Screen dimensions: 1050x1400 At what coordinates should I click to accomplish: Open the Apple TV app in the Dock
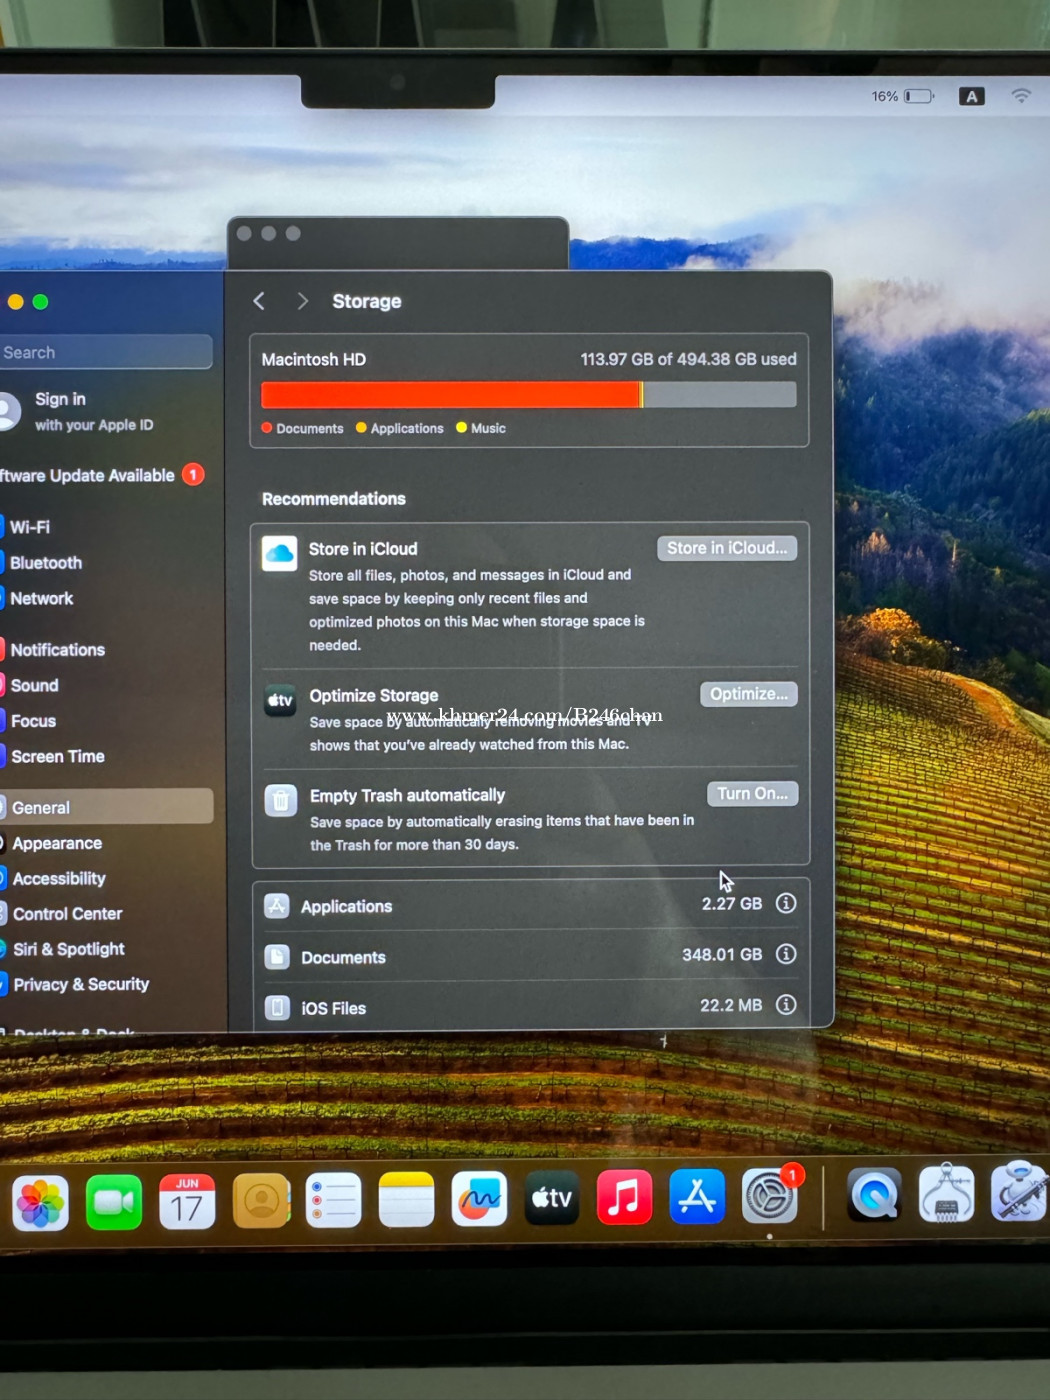552,1197
